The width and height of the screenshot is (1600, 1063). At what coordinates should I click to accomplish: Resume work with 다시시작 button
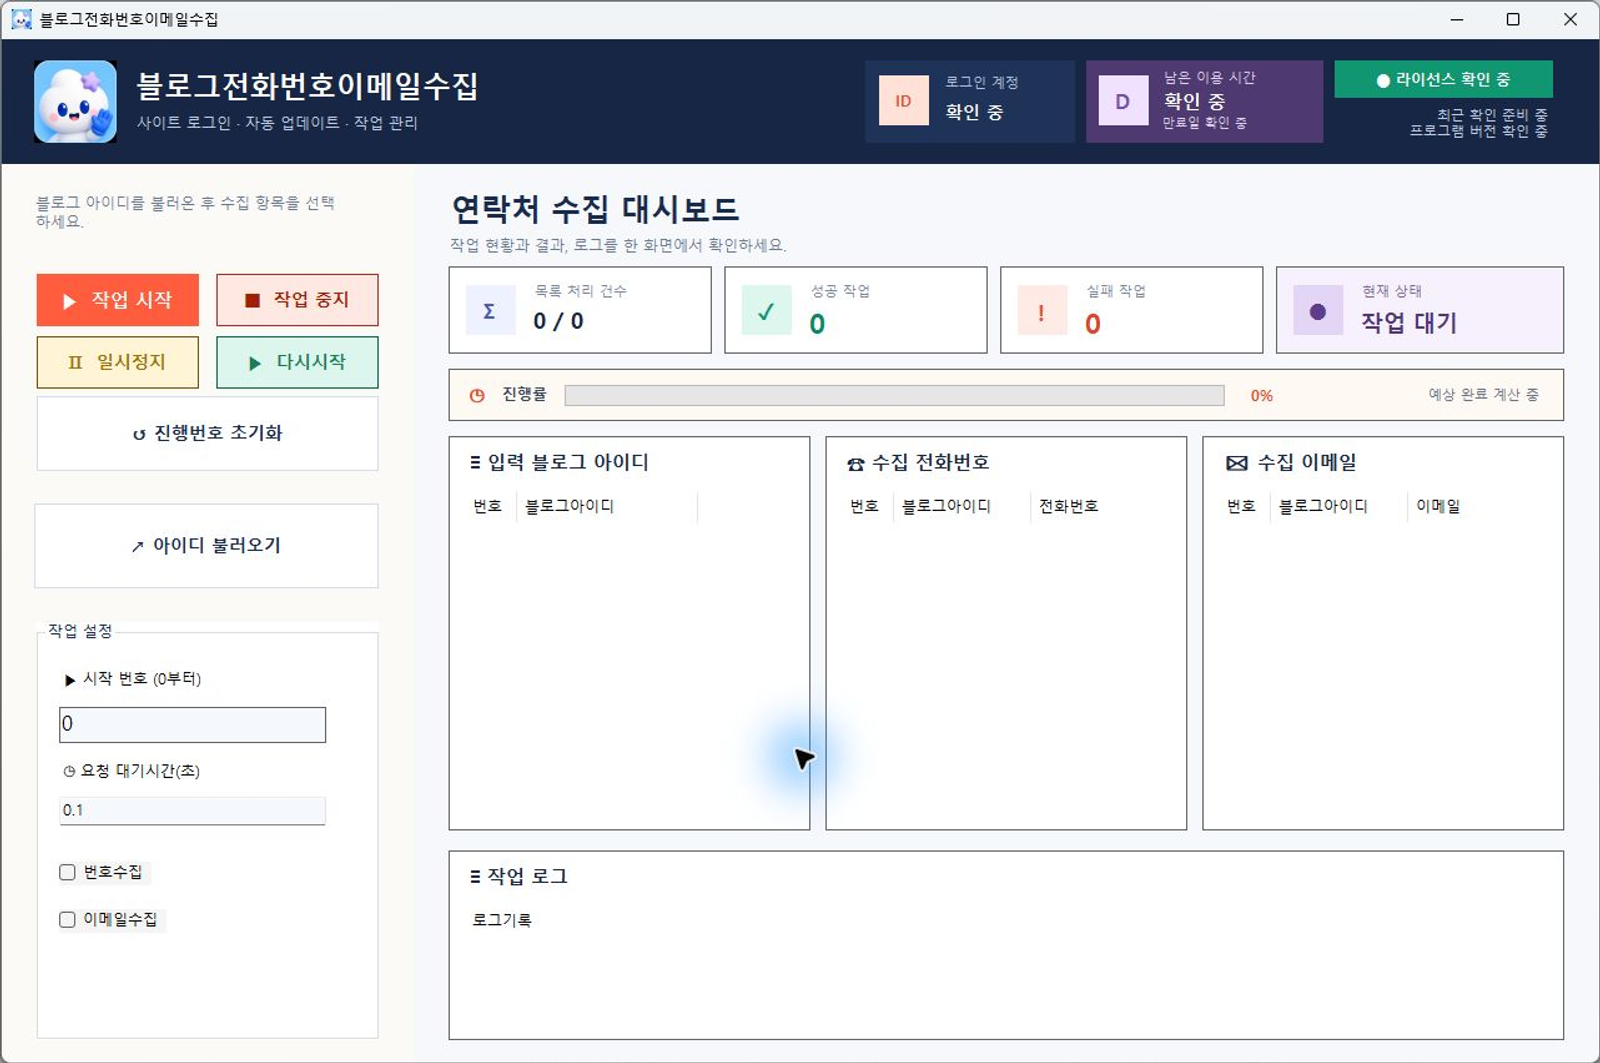(x=297, y=362)
